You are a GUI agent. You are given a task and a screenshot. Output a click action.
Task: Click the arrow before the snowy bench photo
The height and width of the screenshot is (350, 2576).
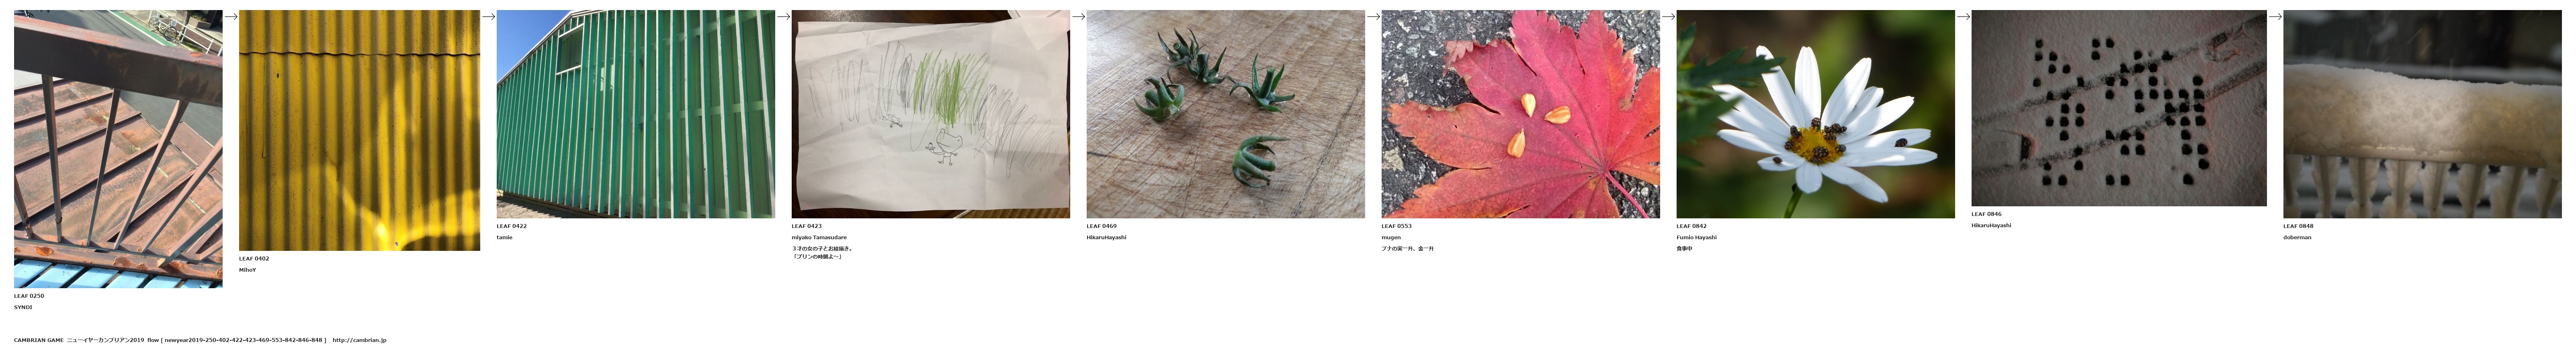(2276, 16)
